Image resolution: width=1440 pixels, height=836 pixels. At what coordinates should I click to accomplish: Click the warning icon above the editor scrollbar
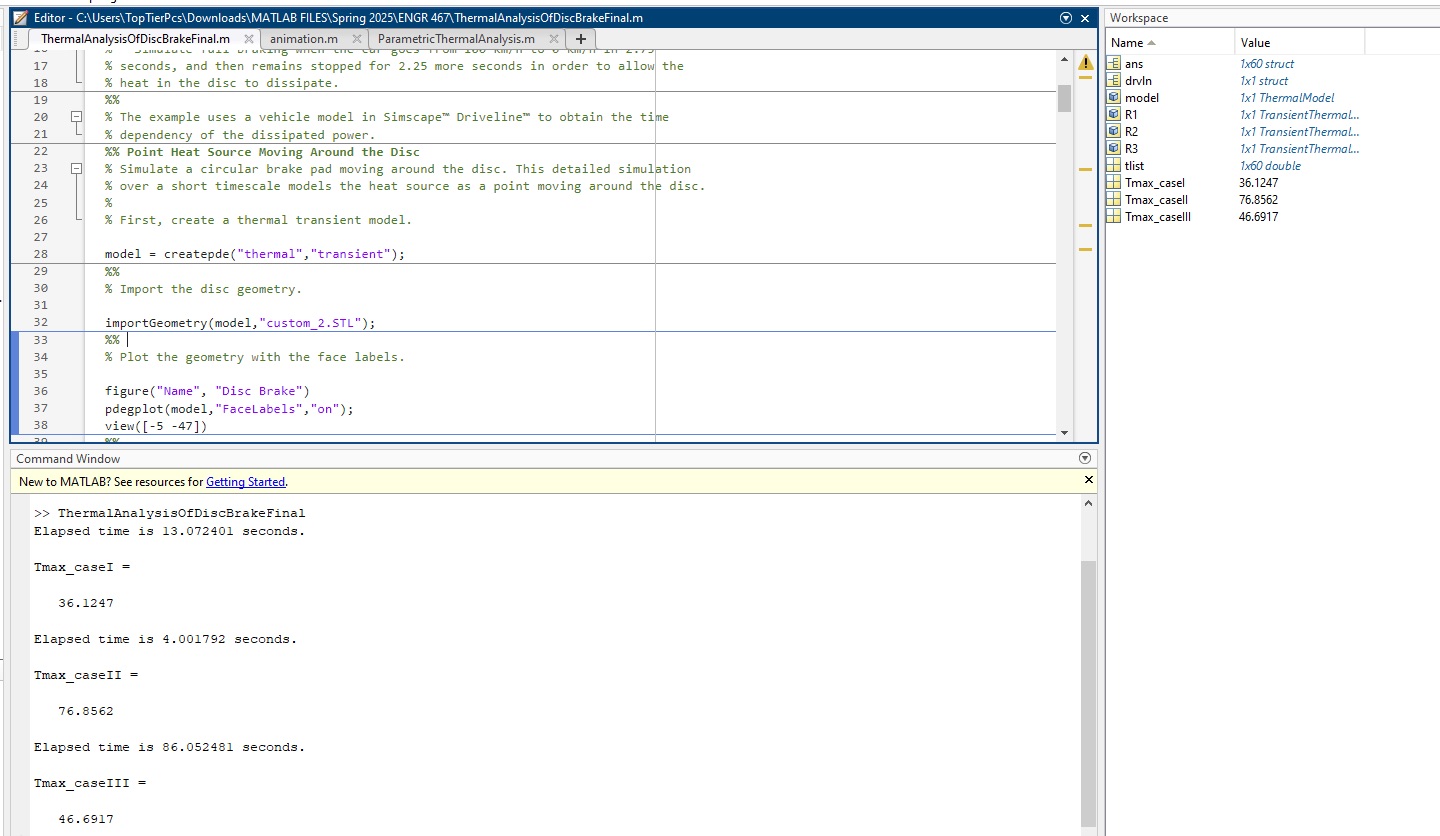1086,62
